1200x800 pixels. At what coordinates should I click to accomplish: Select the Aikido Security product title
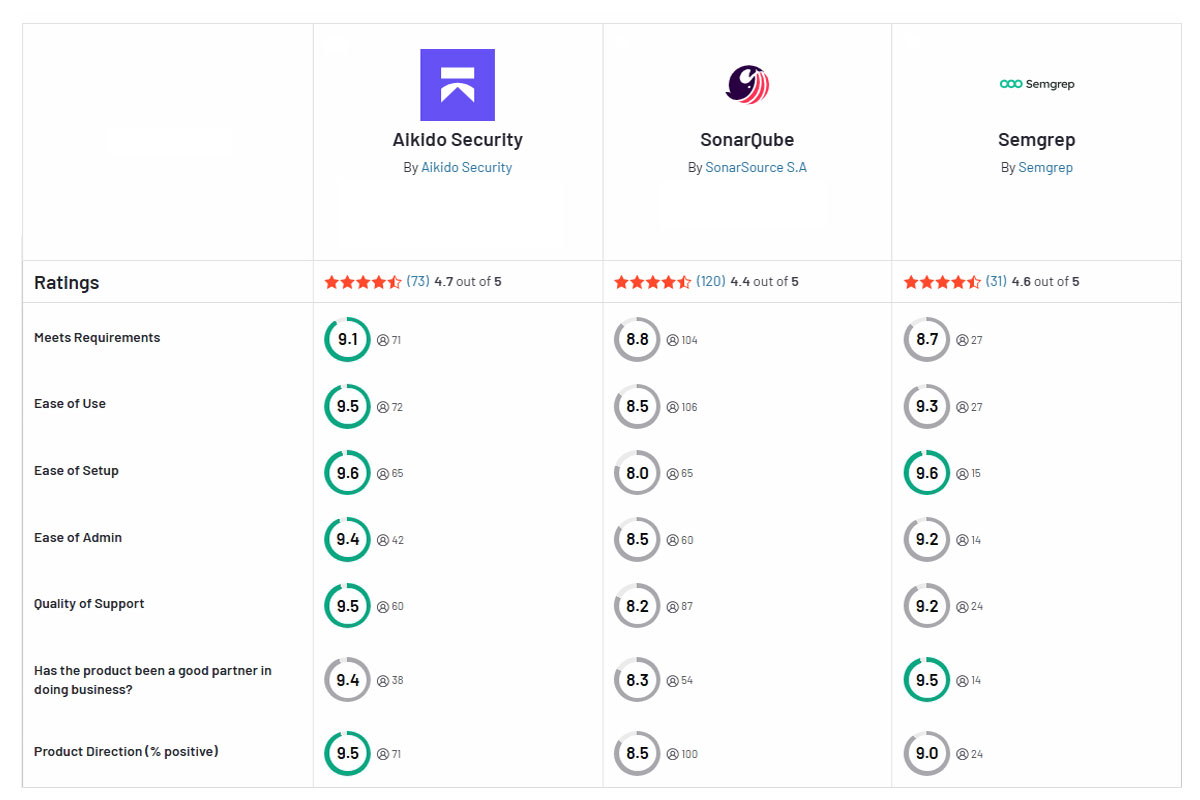[457, 140]
